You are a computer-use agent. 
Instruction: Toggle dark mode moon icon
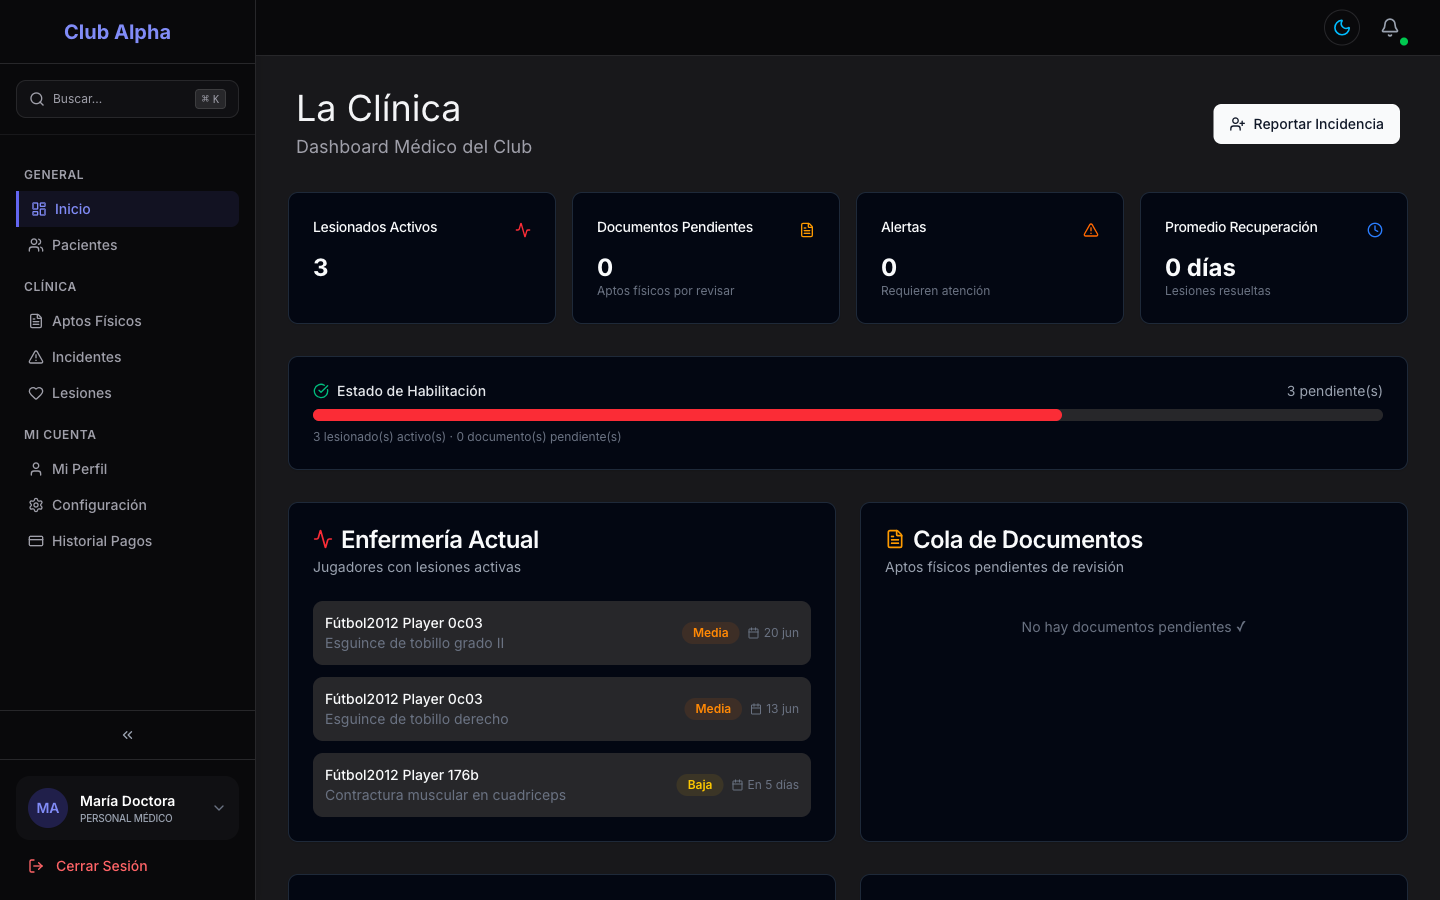(1342, 28)
